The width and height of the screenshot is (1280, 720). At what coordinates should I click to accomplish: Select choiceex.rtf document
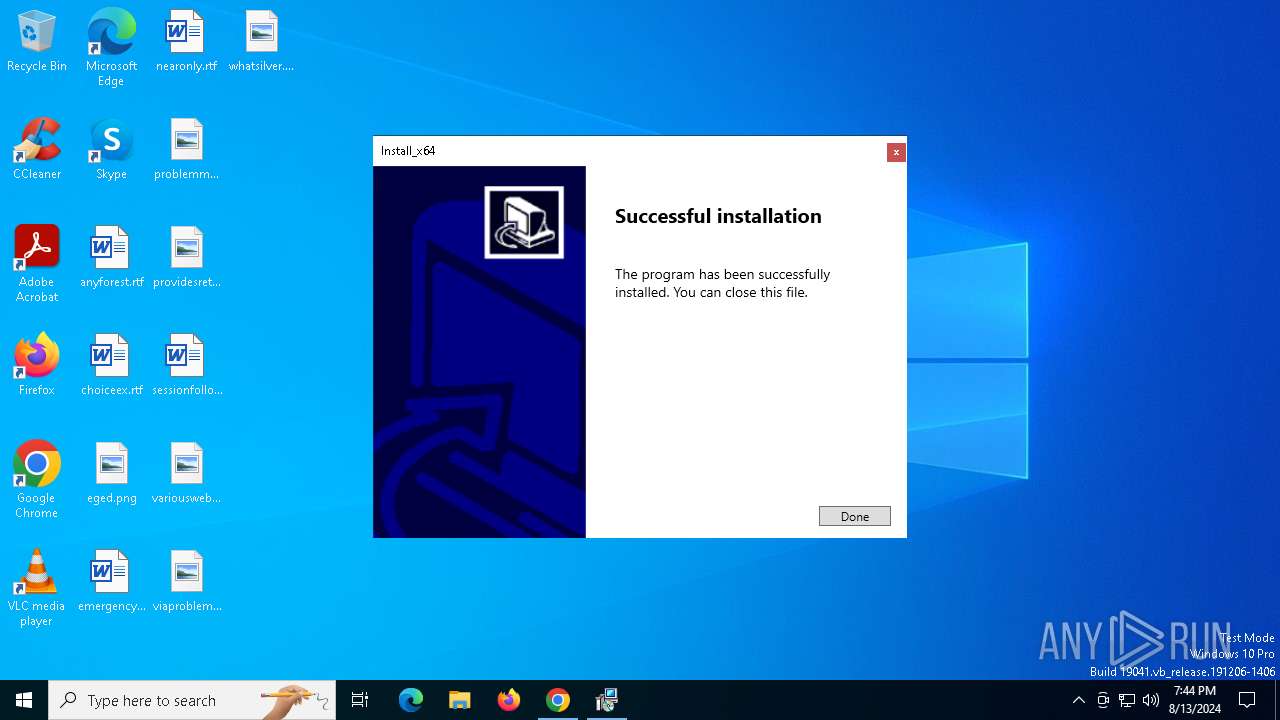click(111, 366)
